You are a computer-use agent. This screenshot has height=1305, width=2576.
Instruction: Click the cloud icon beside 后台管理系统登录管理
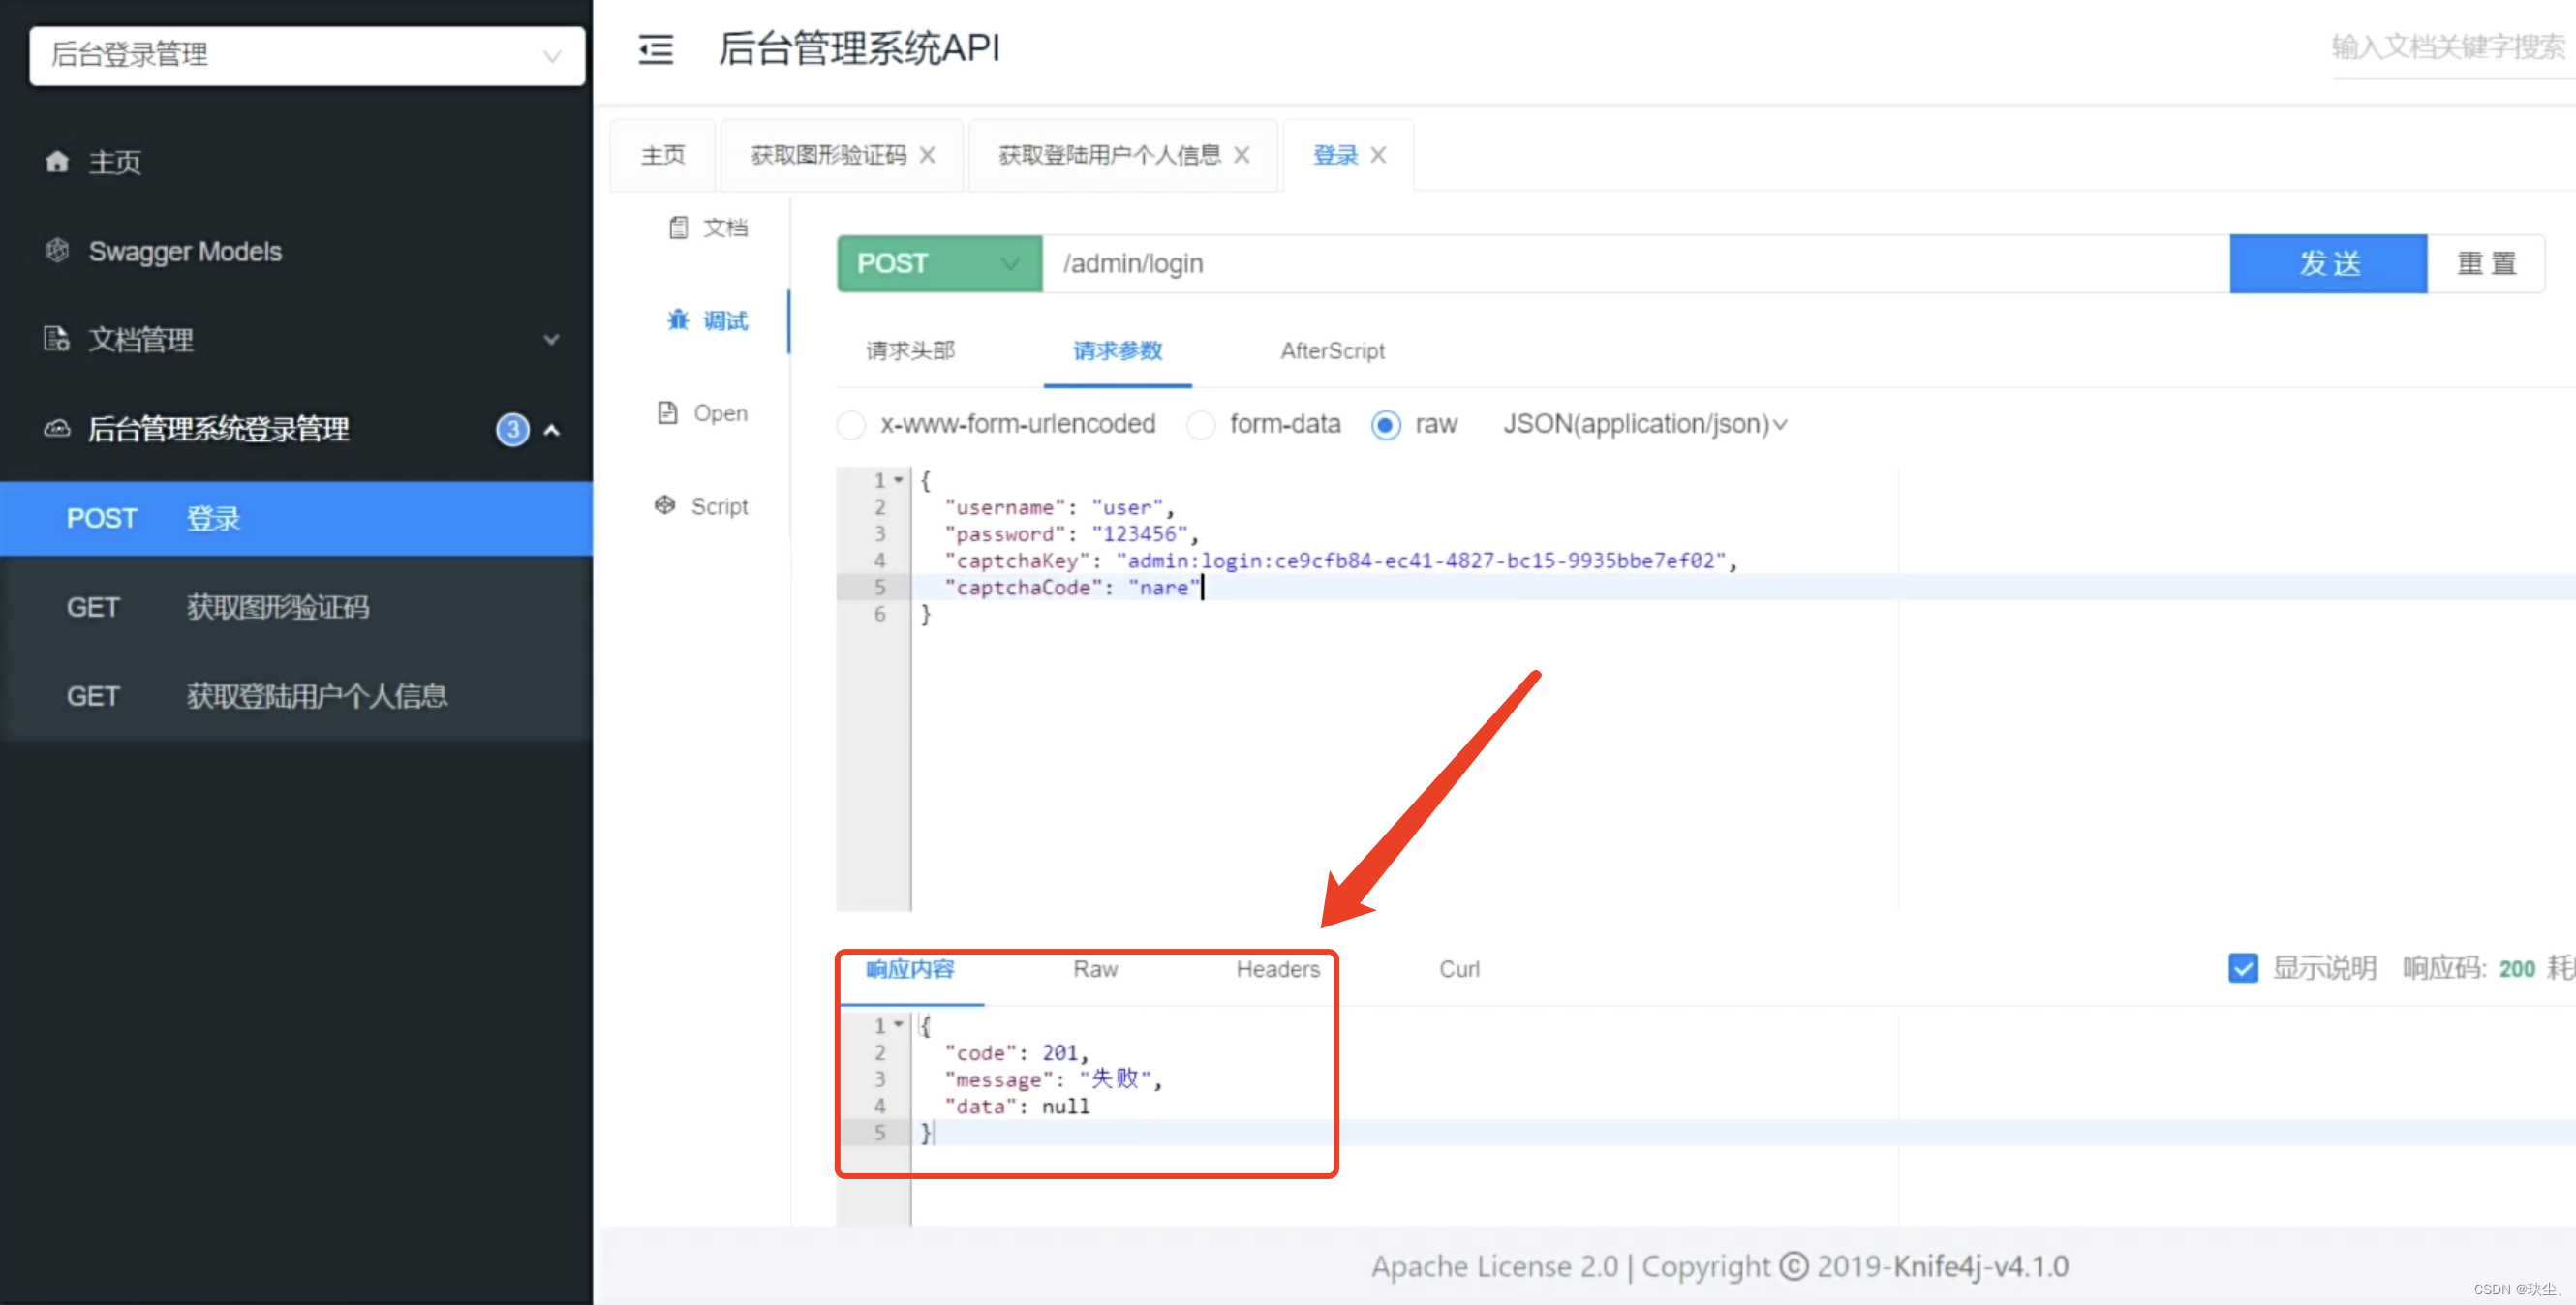coord(57,428)
